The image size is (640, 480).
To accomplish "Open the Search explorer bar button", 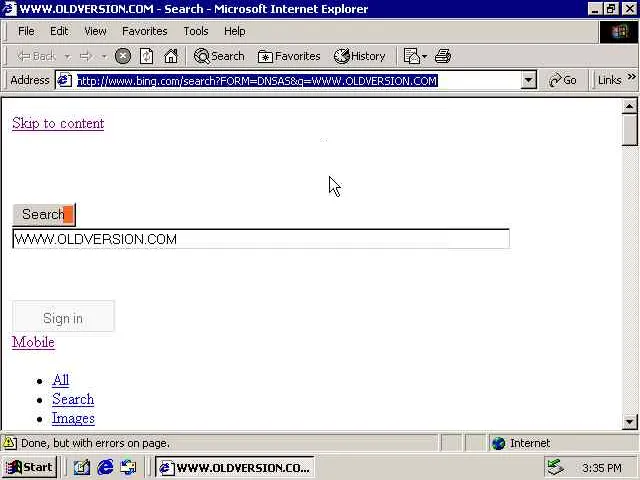I will [219, 56].
